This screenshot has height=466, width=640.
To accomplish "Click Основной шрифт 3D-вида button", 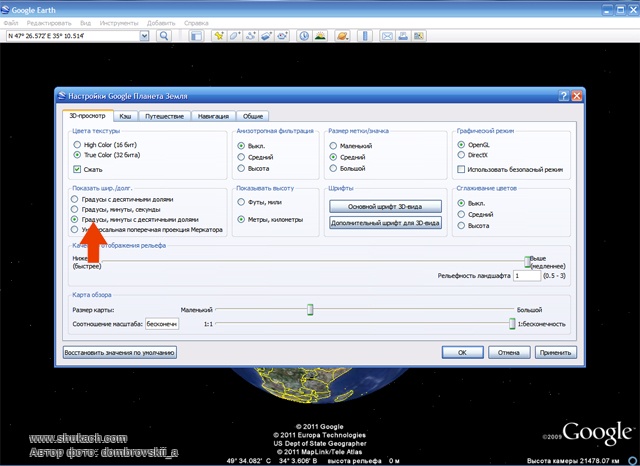I will (x=385, y=206).
